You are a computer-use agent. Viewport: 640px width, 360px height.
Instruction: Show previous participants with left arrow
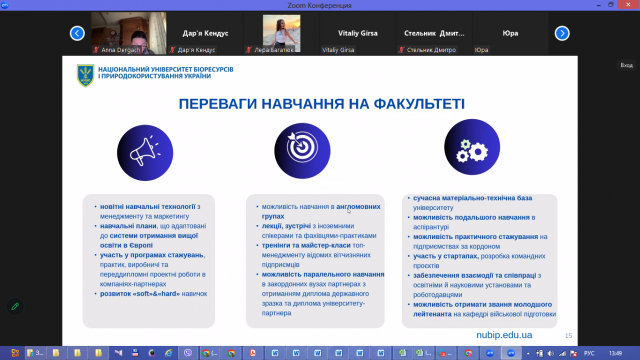(77, 33)
